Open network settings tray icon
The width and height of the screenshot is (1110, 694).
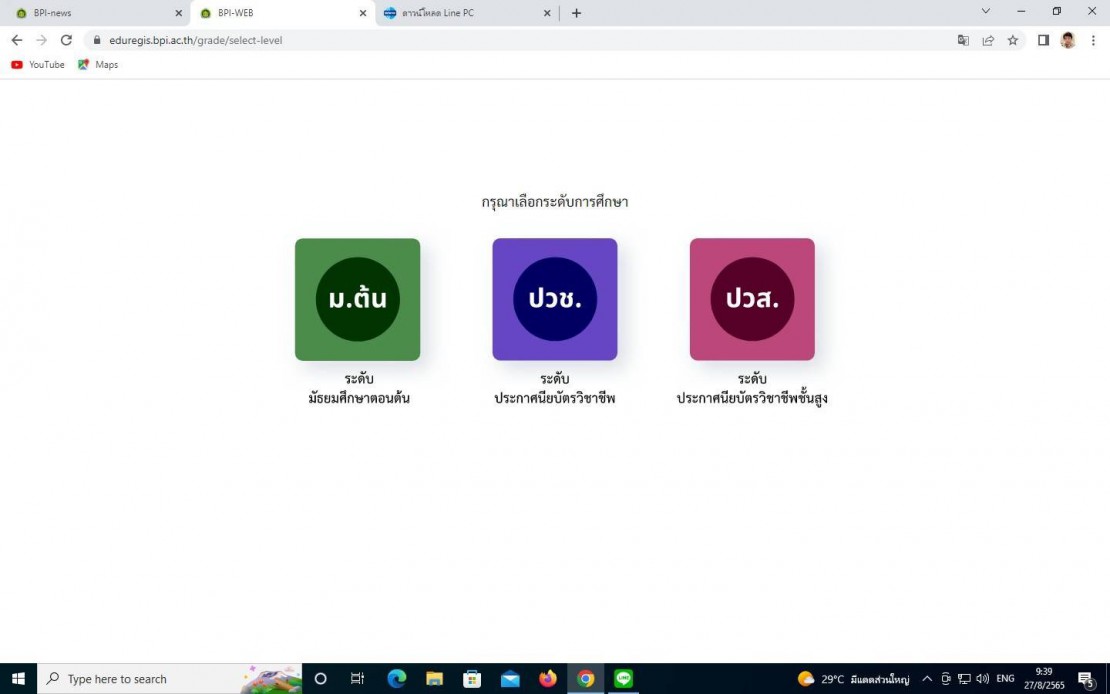click(964, 679)
